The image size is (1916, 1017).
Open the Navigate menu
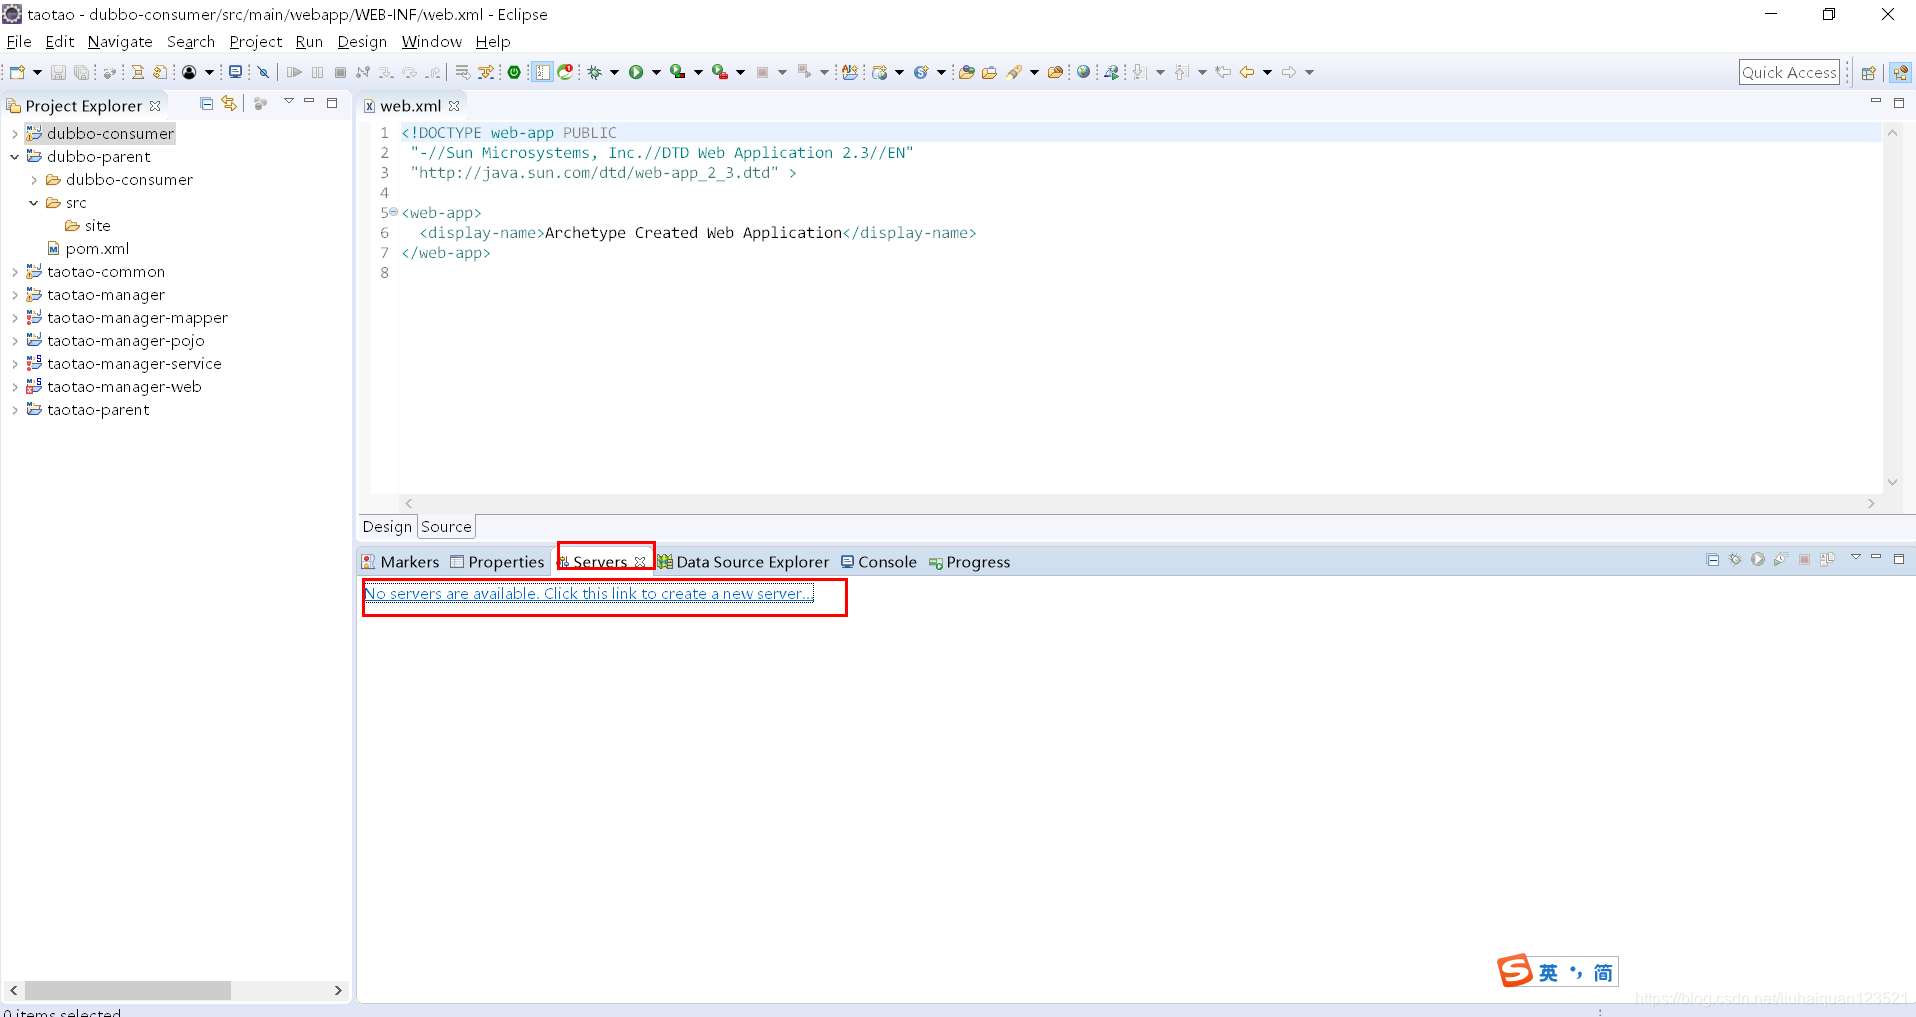[x=120, y=42]
